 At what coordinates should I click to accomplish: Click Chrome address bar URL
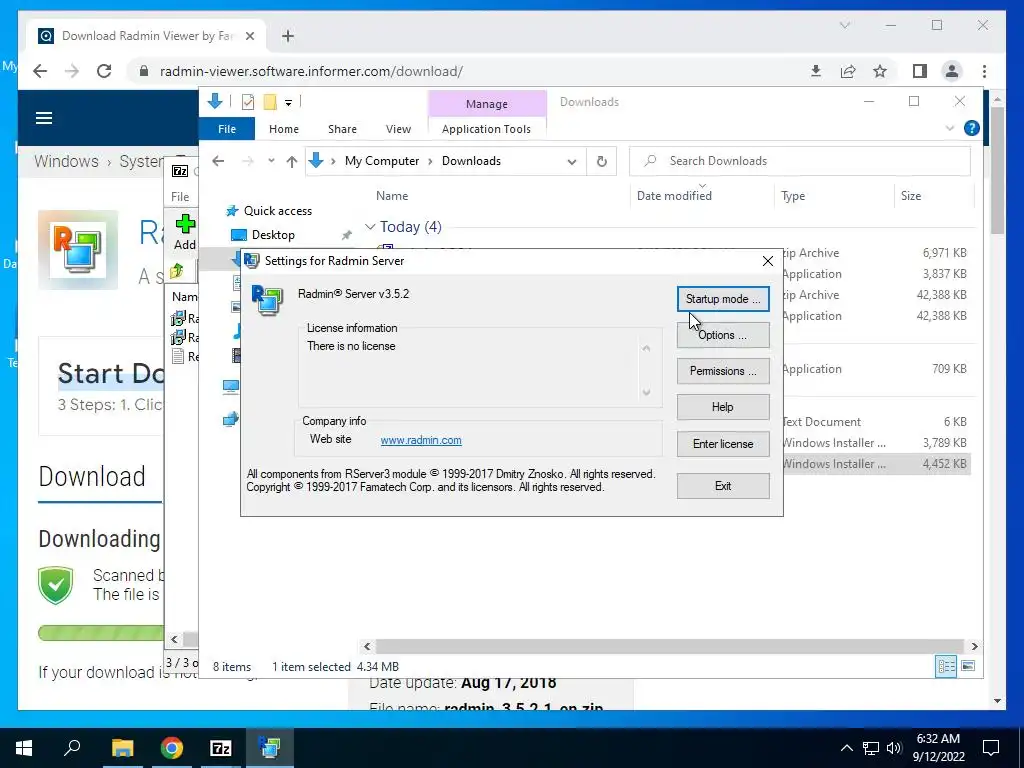[312, 71]
